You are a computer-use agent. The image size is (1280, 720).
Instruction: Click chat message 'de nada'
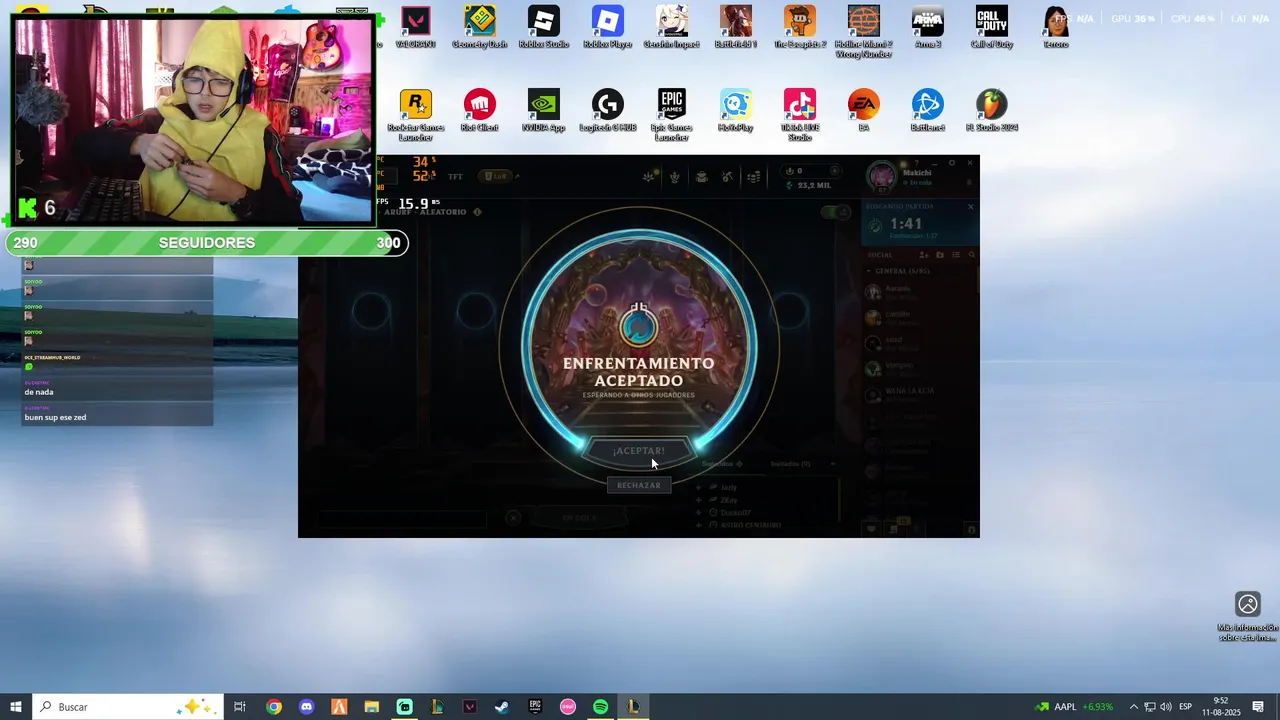[39, 392]
